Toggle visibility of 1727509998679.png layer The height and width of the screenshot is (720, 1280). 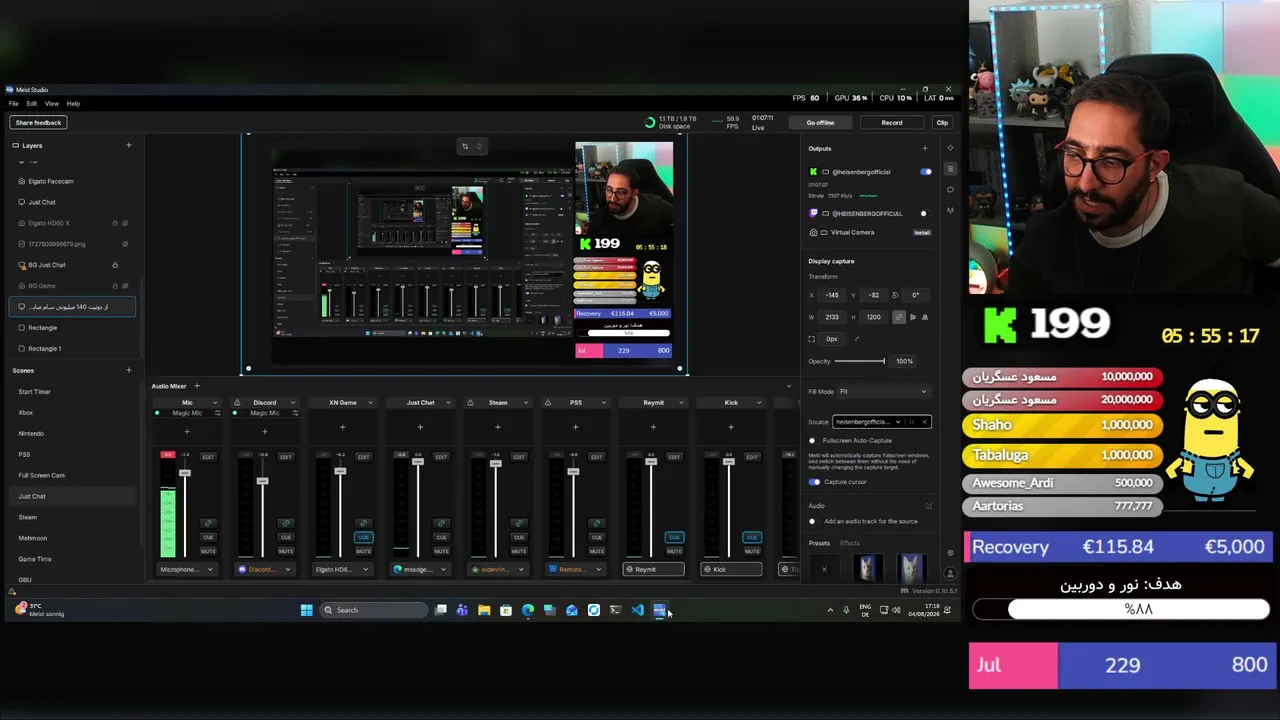[x=125, y=244]
